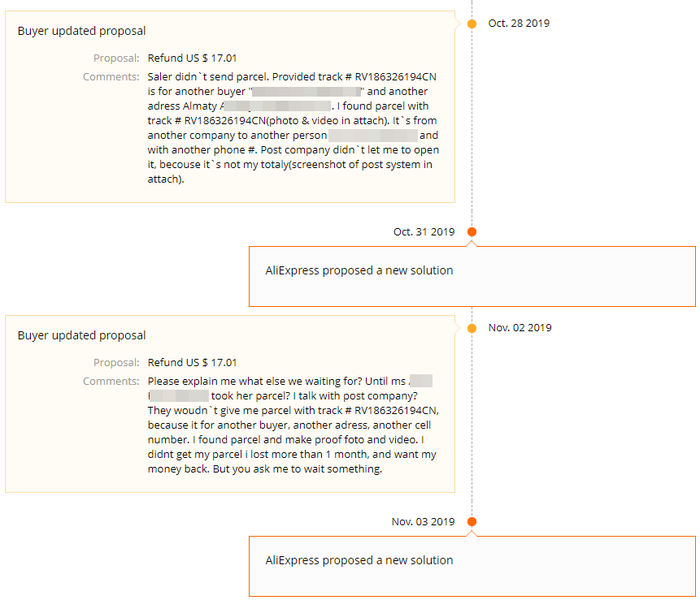Click the "Proposal:" label in the Nov. 02 card
The height and width of the screenshot is (600, 700).
pos(116,362)
